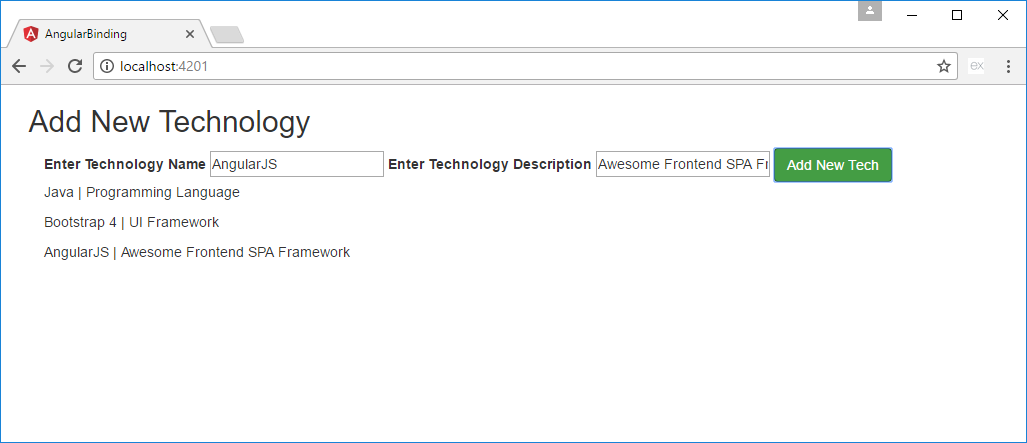Maximize the browser window

tap(957, 14)
